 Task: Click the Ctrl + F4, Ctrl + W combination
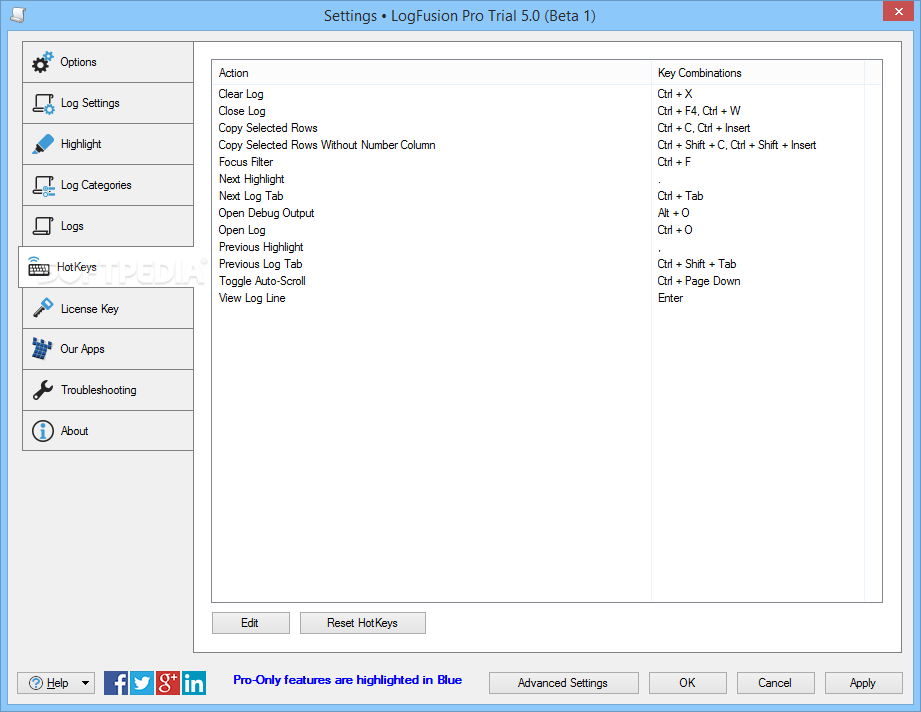pyautogui.click(x=699, y=111)
